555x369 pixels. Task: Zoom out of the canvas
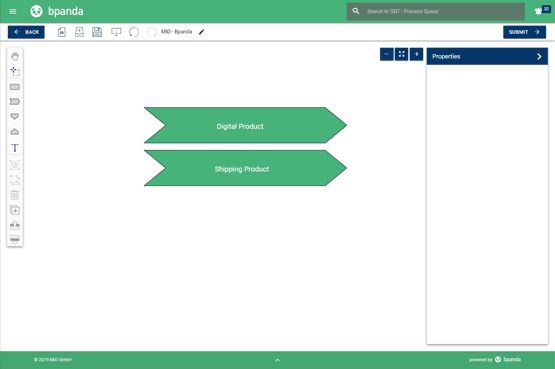(x=387, y=54)
